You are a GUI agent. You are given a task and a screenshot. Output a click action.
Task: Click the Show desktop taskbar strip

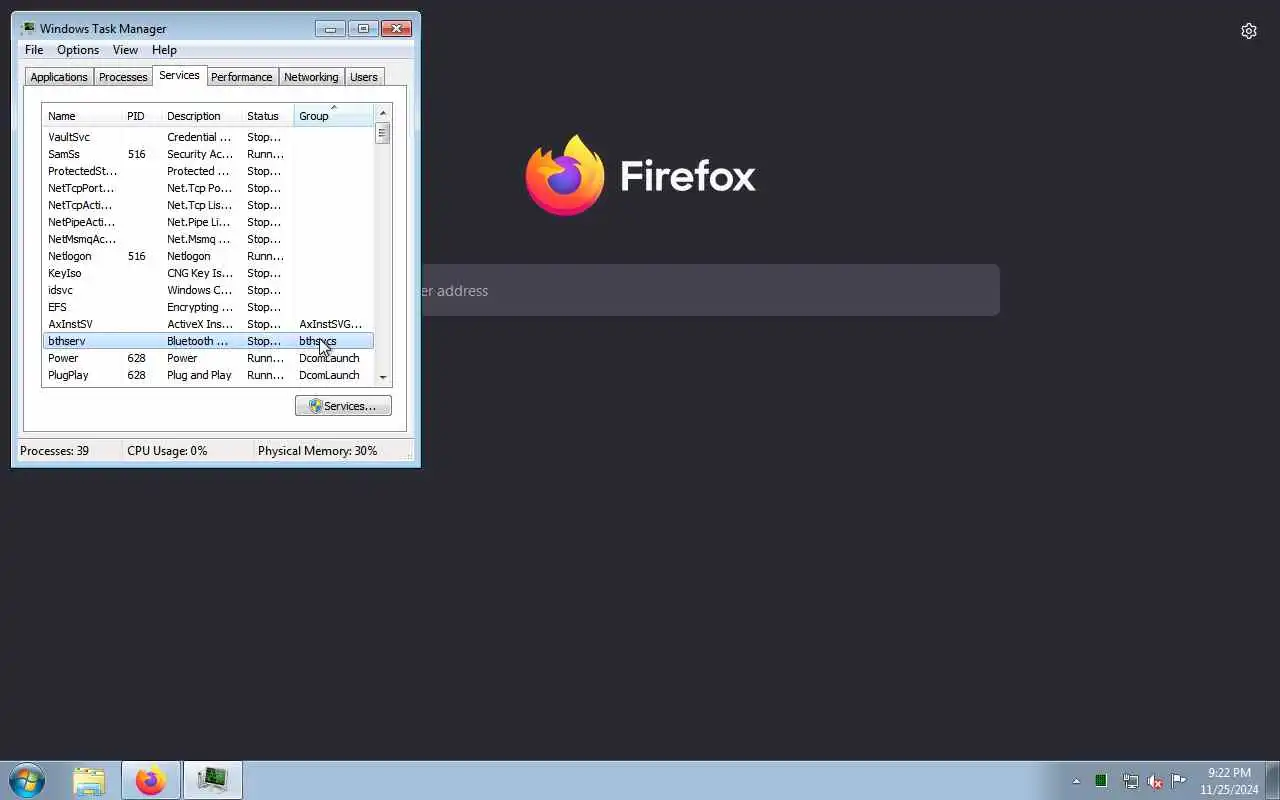1272,780
